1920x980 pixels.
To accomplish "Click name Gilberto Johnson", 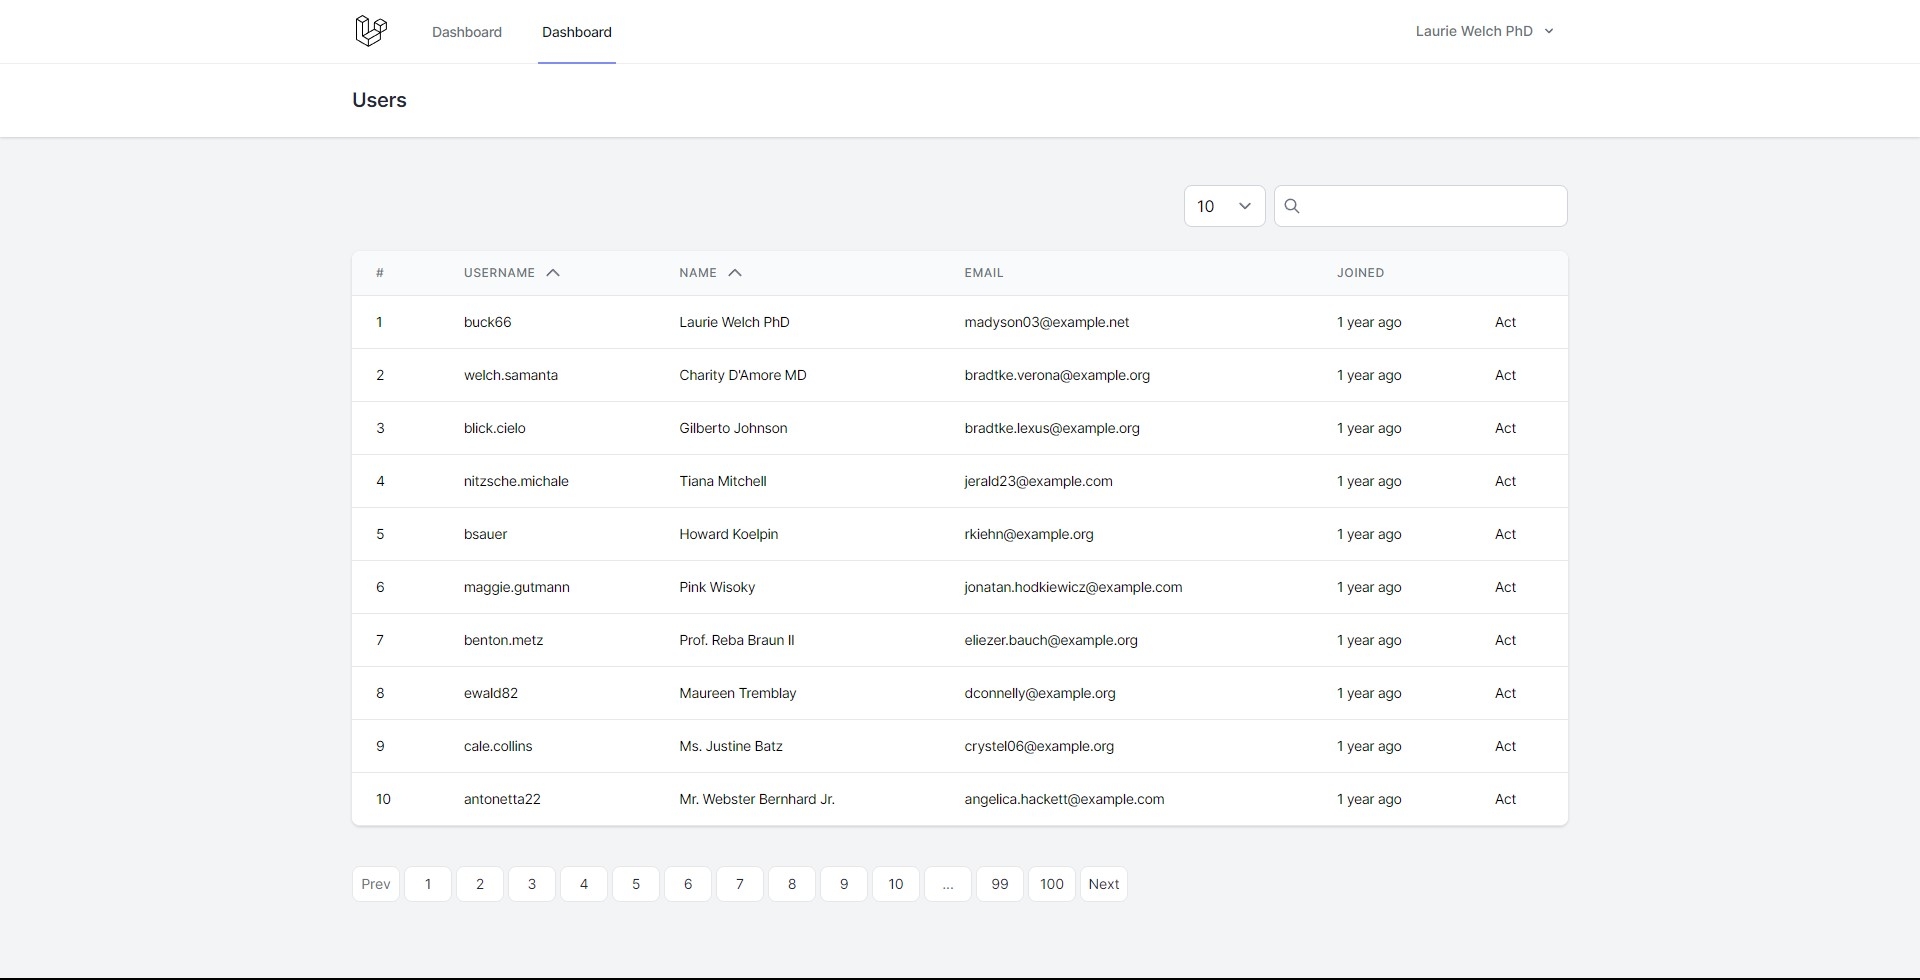I will (x=733, y=428).
